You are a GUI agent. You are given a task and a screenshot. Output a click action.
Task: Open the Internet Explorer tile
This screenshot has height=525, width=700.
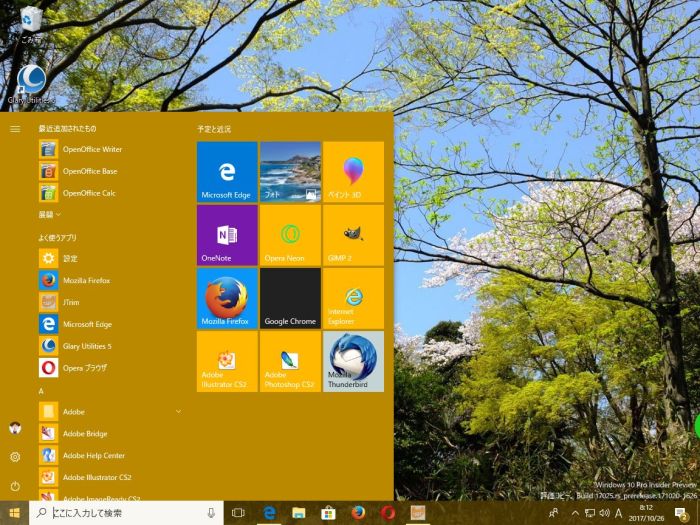coord(353,298)
